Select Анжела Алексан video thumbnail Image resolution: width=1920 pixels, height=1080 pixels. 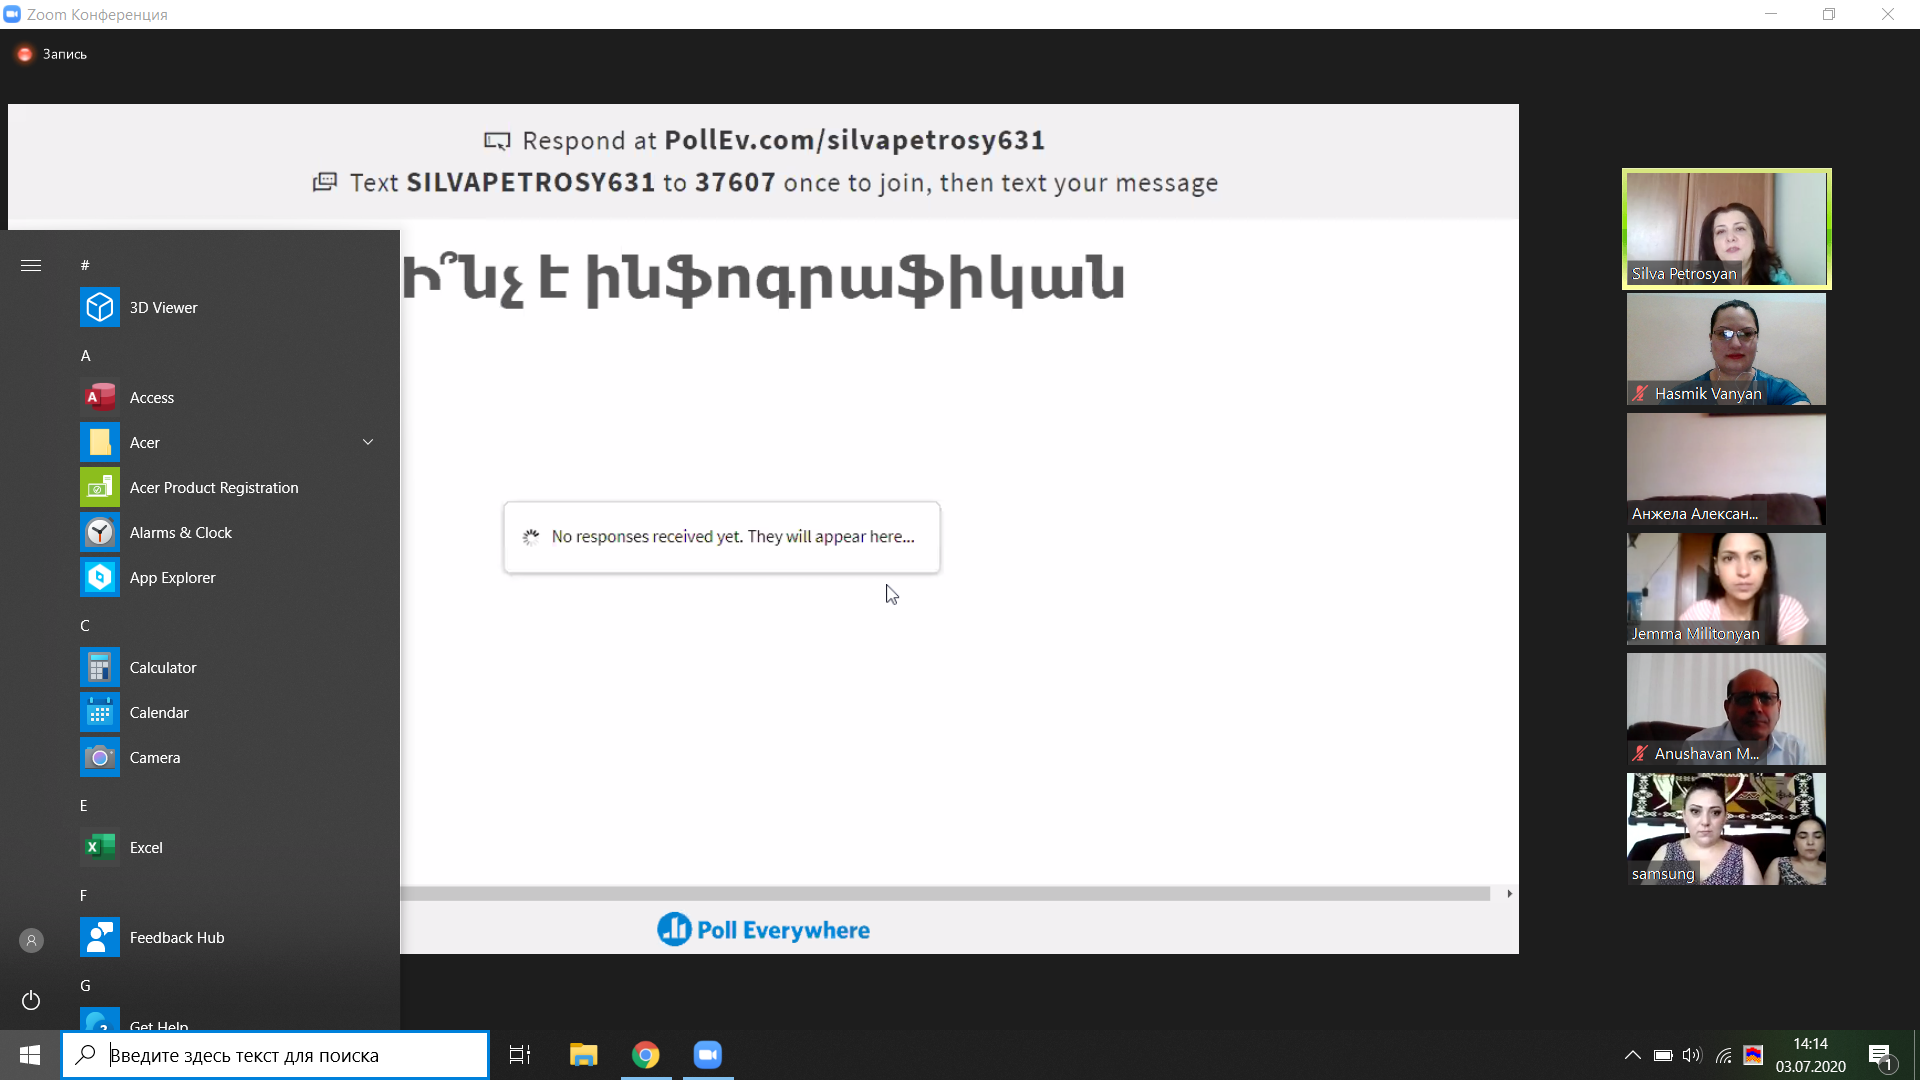tap(1726, 469)
